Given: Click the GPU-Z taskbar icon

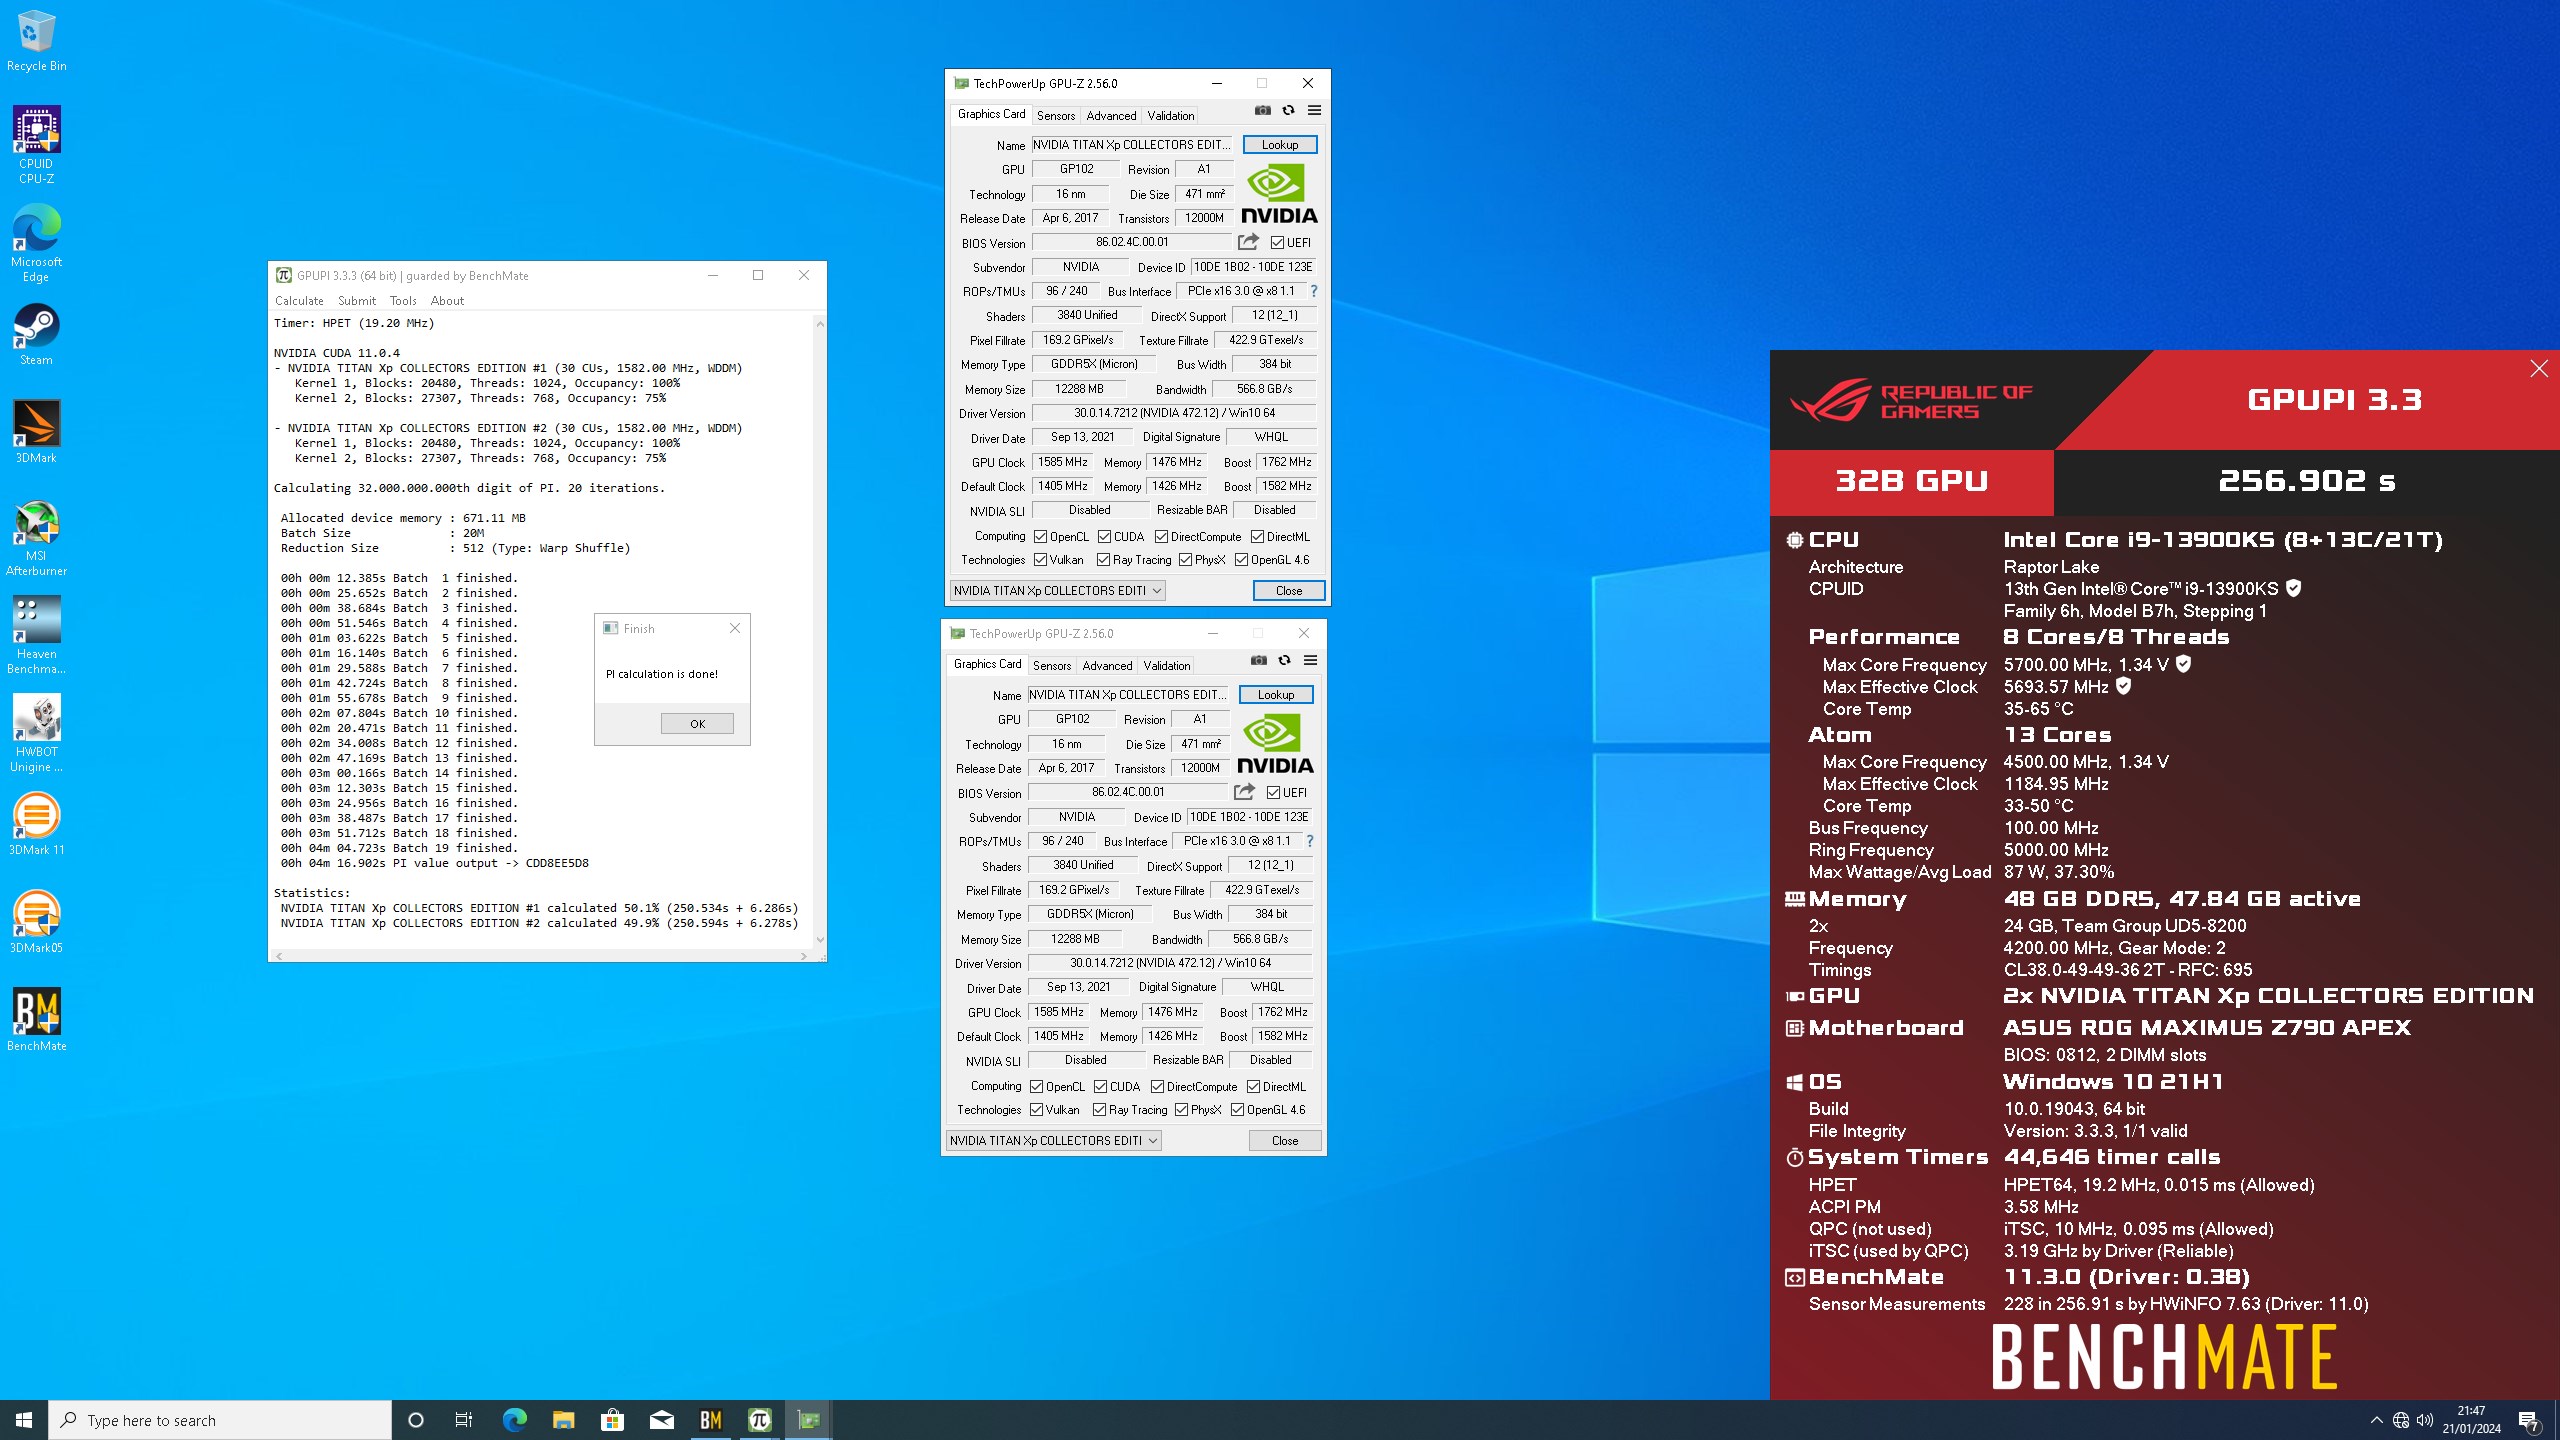Looking at the screenshot, I should point(808,1420).
